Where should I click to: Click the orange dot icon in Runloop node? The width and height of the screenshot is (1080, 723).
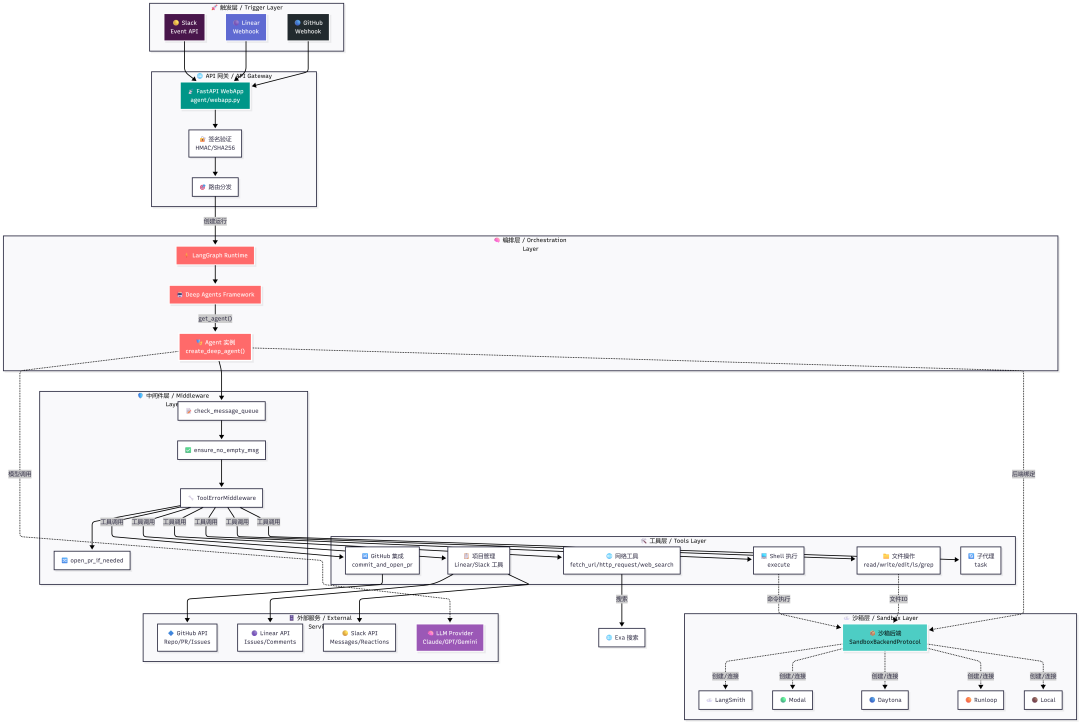[968, 700]
